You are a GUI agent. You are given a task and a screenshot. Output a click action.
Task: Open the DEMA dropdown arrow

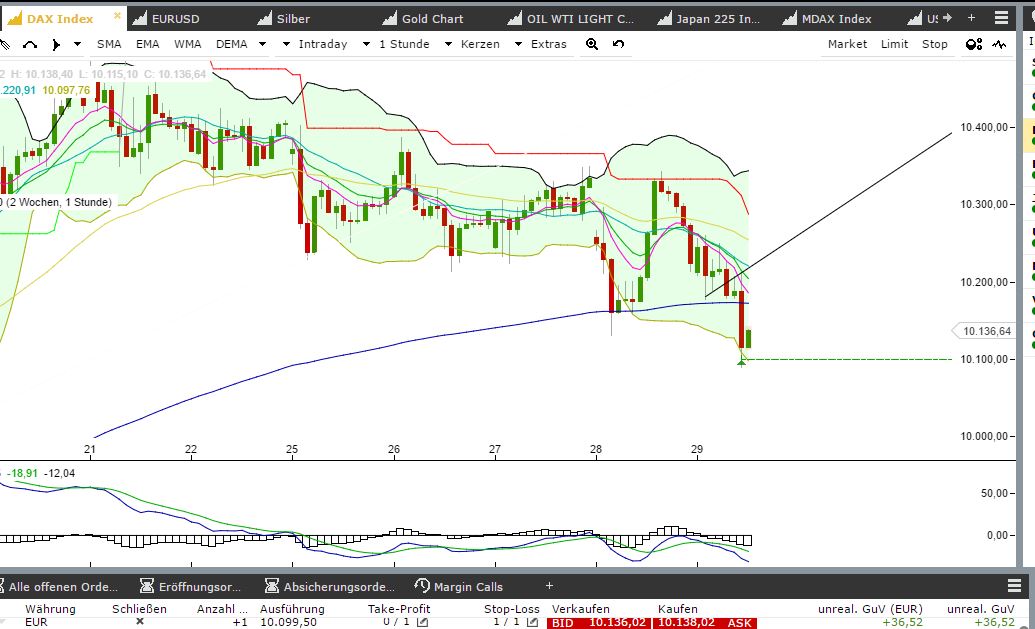262,44
